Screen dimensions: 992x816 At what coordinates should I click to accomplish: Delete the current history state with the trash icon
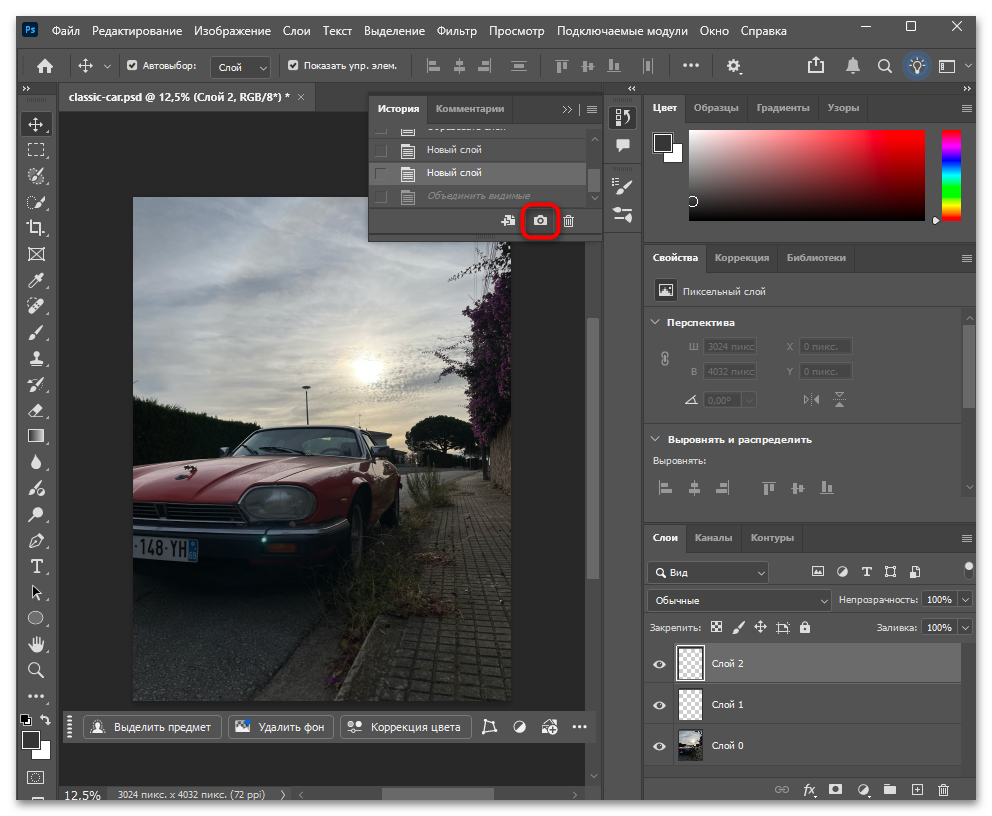click(569, 221)
